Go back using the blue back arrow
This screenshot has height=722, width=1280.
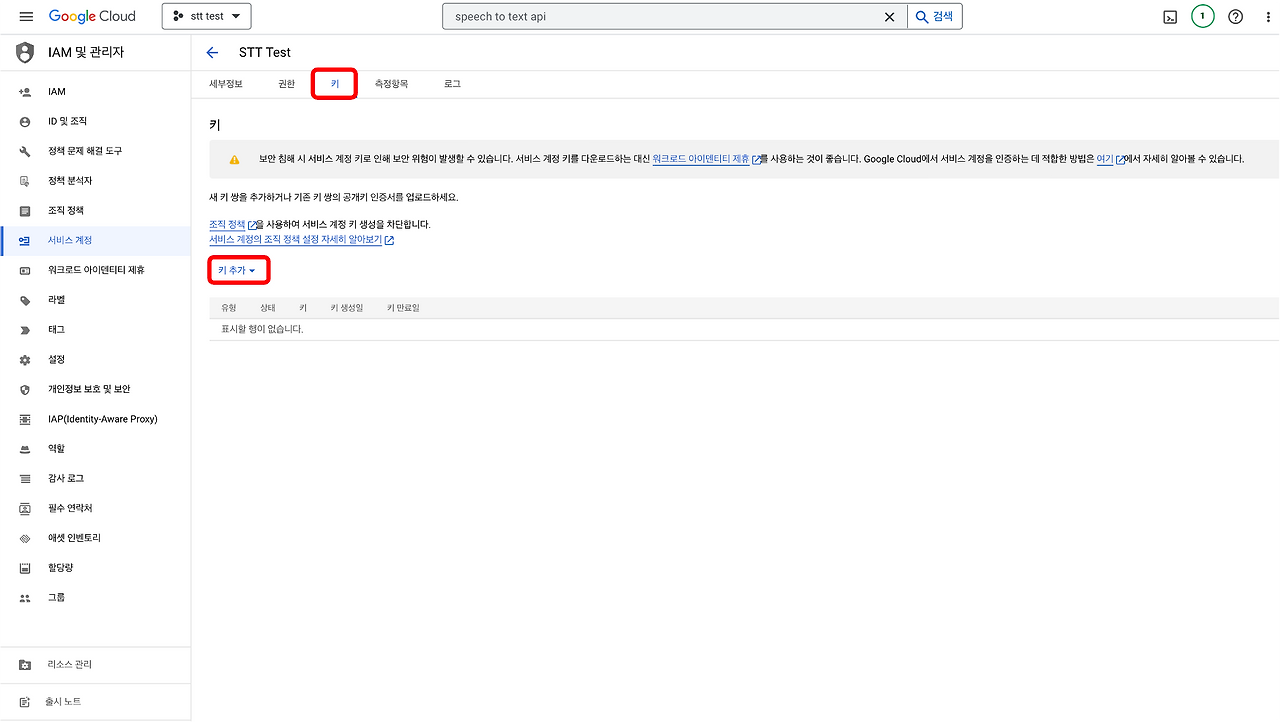pyautogui.click(x=212, y=52)
